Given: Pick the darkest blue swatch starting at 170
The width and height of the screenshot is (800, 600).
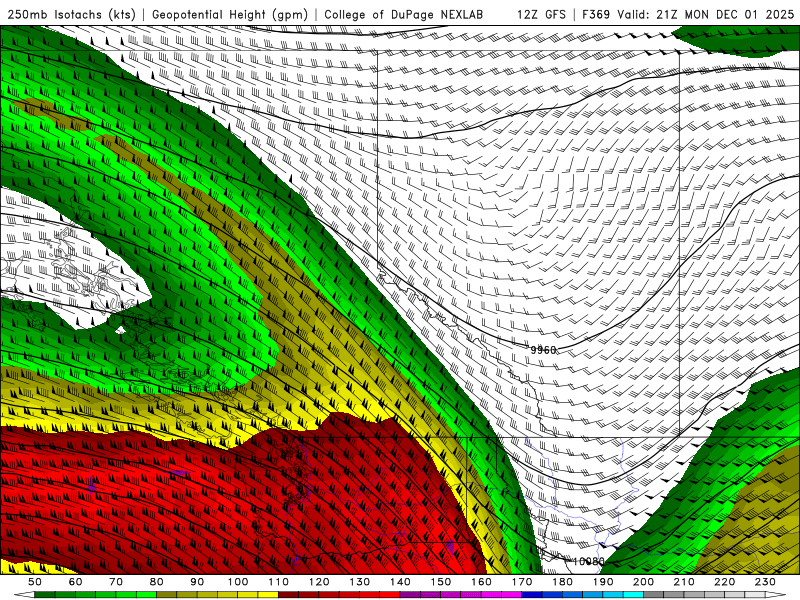Looking at the screenshot, I should [x=532, y=595].
